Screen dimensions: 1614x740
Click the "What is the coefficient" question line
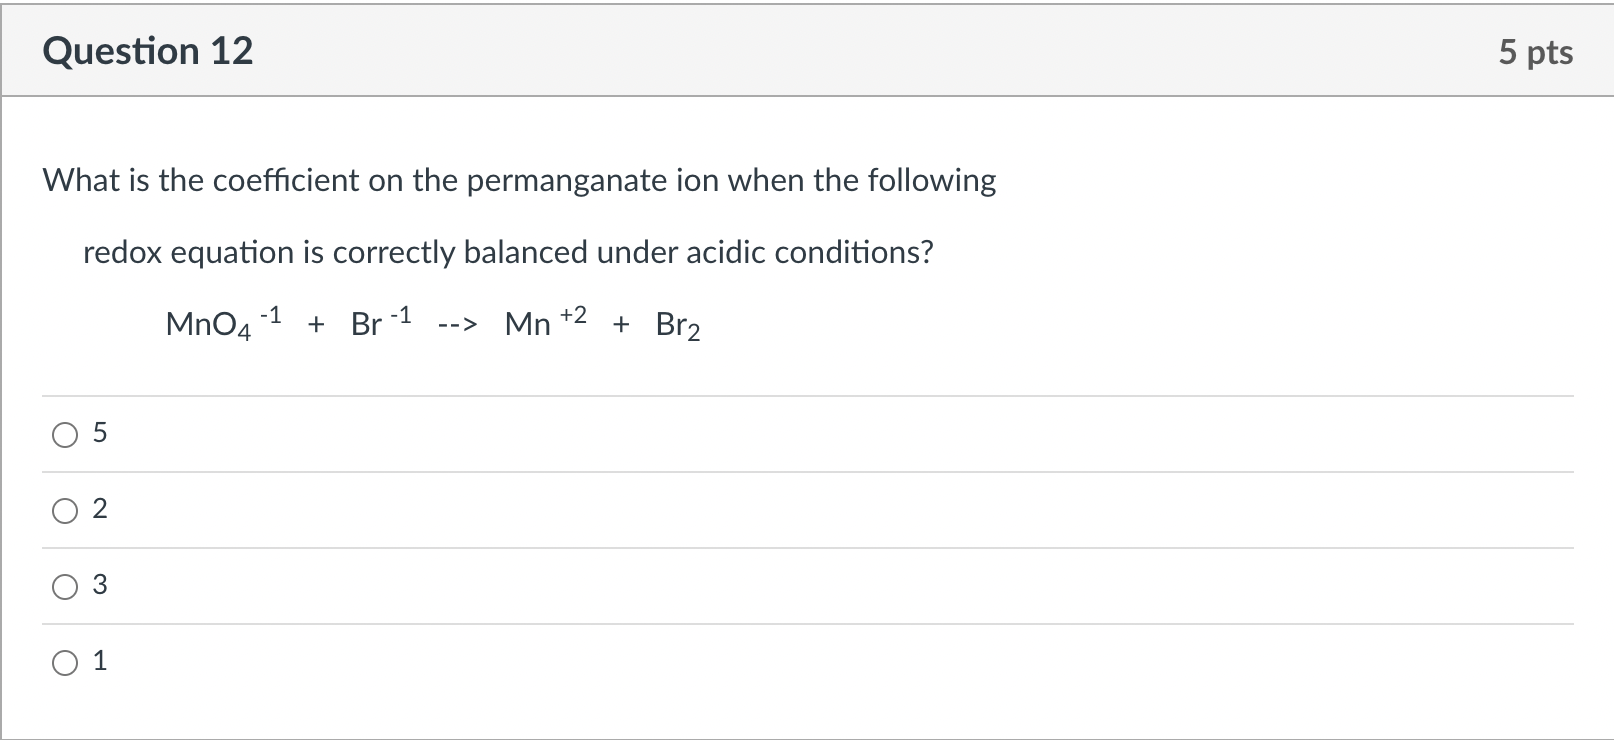coord(519,181)
